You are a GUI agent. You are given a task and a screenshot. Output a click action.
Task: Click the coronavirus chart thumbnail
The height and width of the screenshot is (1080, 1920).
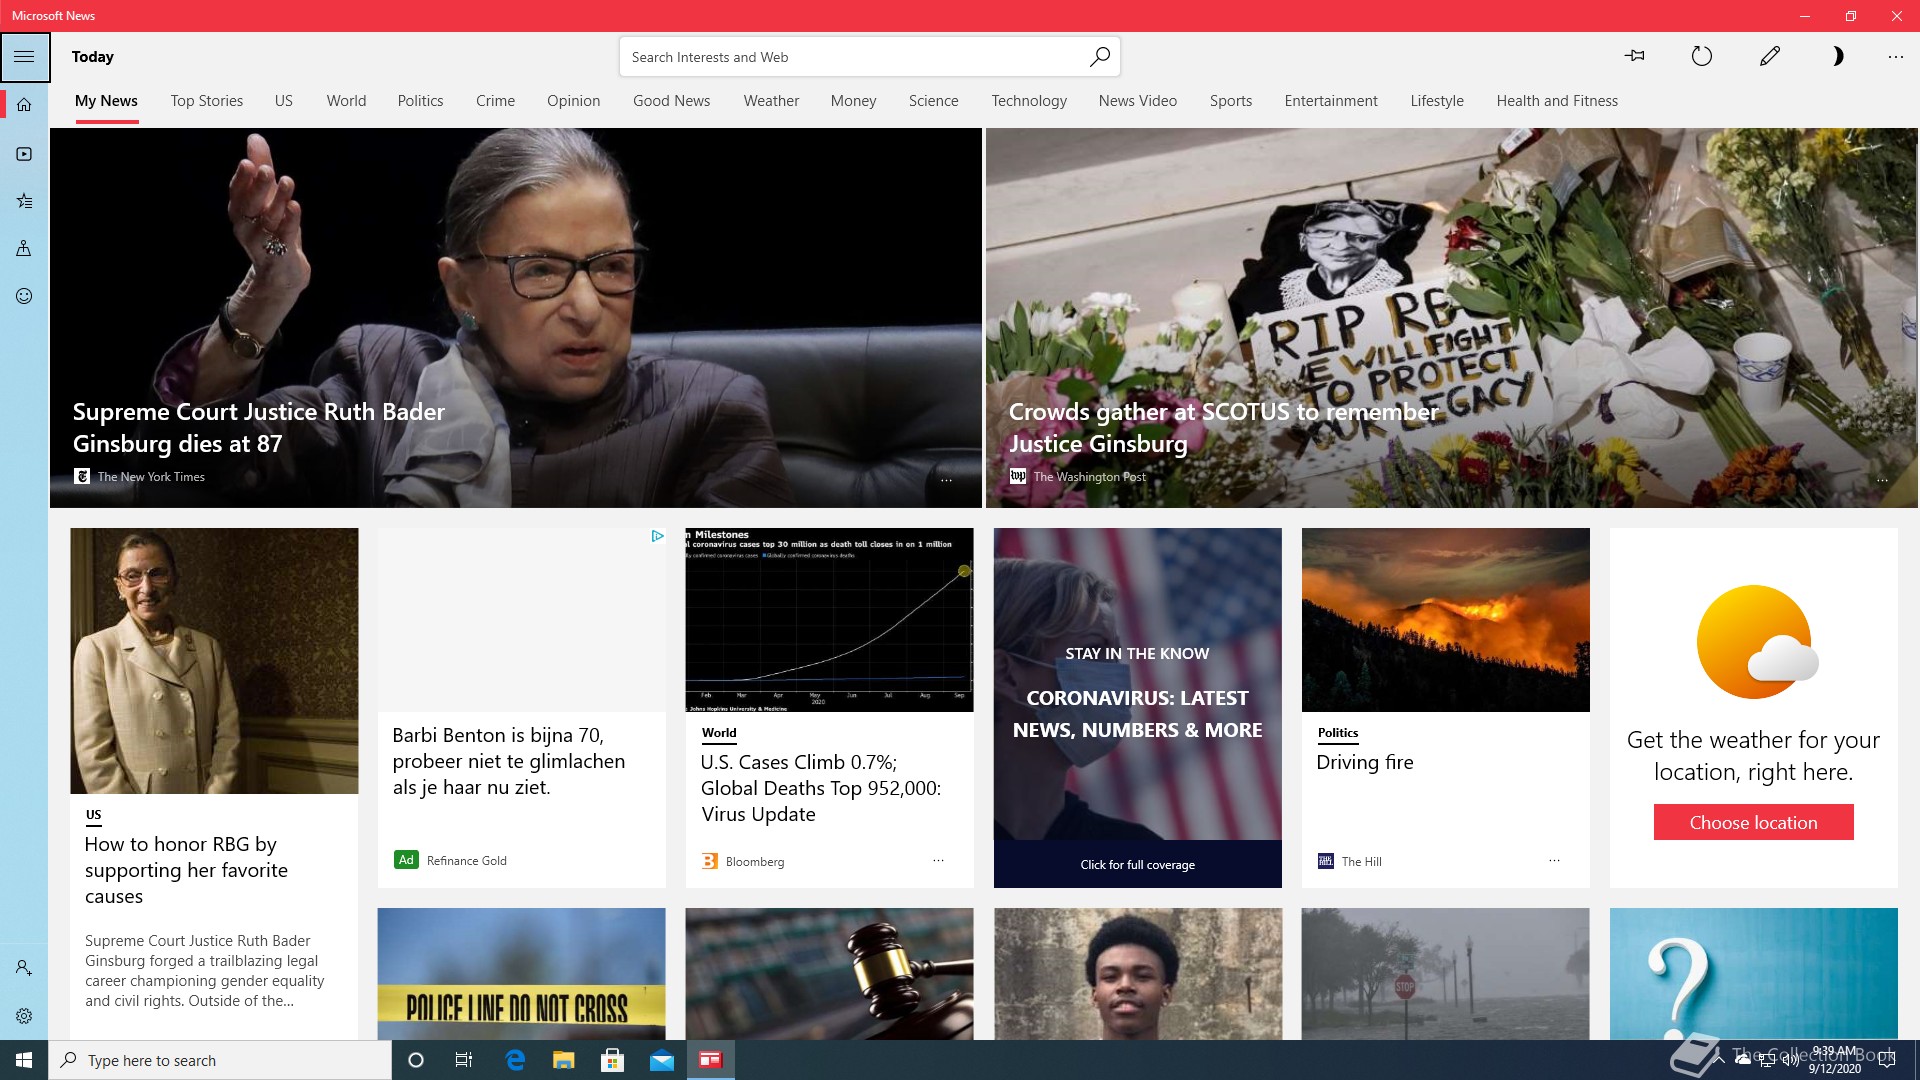coord(829,620)
